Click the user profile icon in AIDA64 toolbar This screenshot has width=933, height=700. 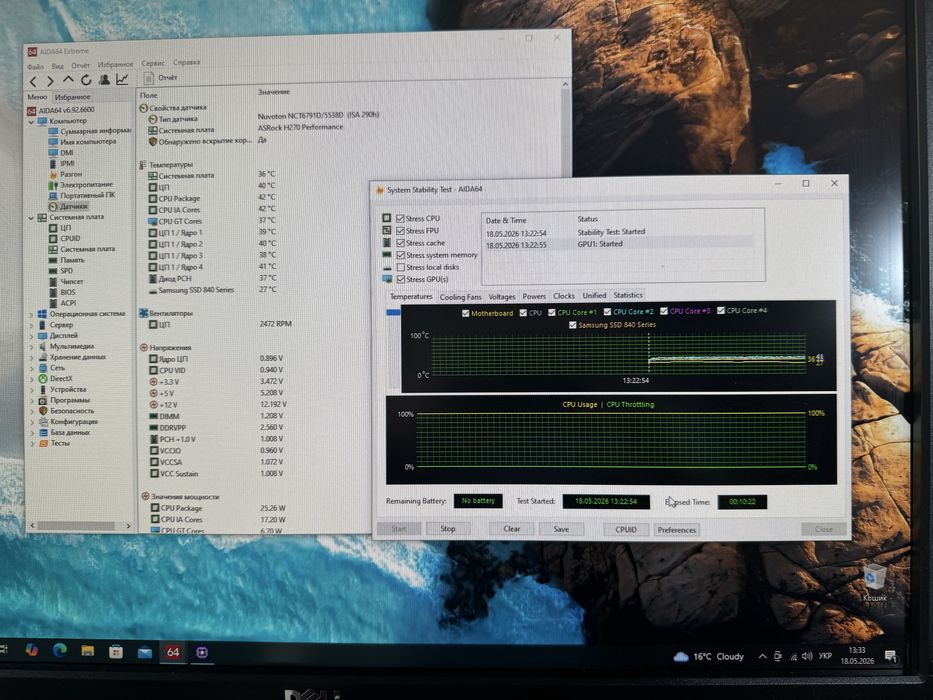click(104, 79)
